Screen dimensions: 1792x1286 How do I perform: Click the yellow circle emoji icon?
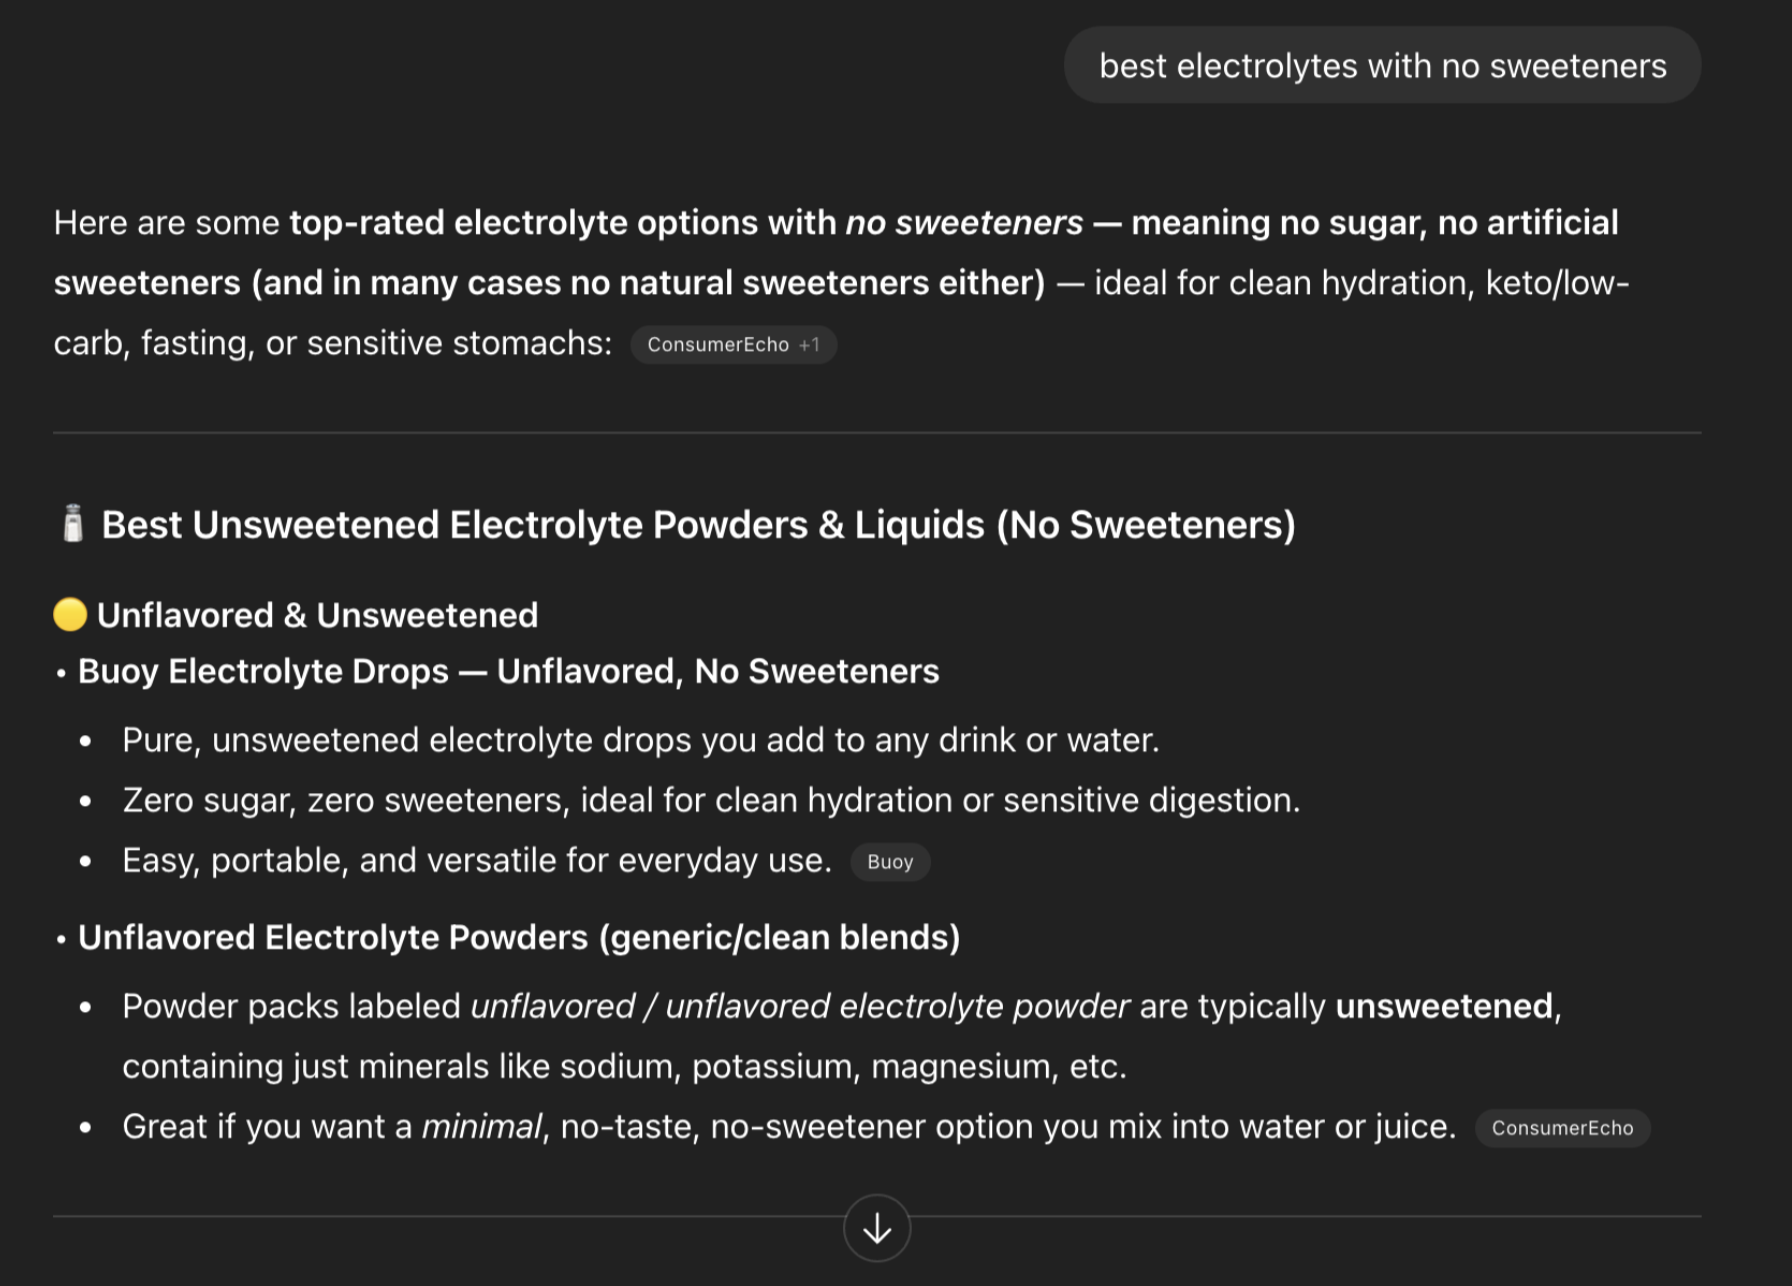coord(70,614)
